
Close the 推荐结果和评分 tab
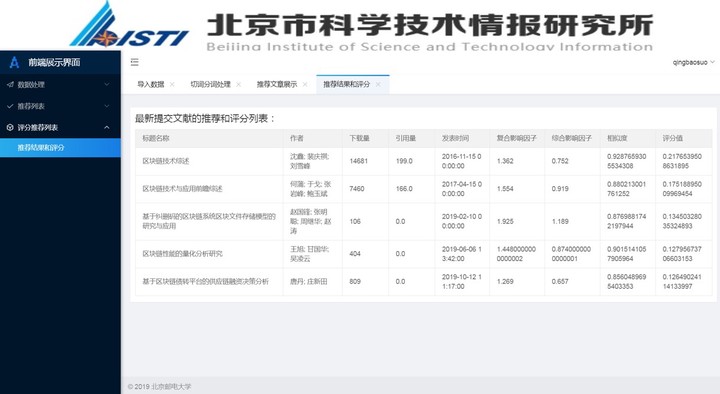coord(378,84)
